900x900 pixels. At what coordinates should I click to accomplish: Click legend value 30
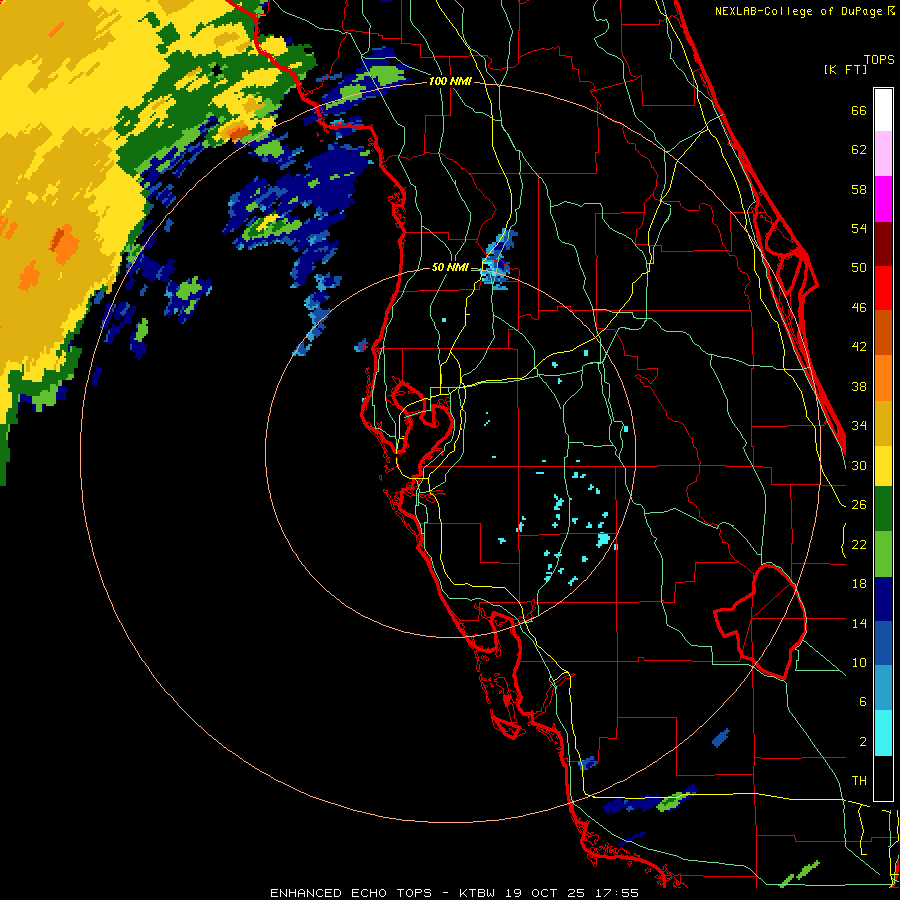coord(859,465)
